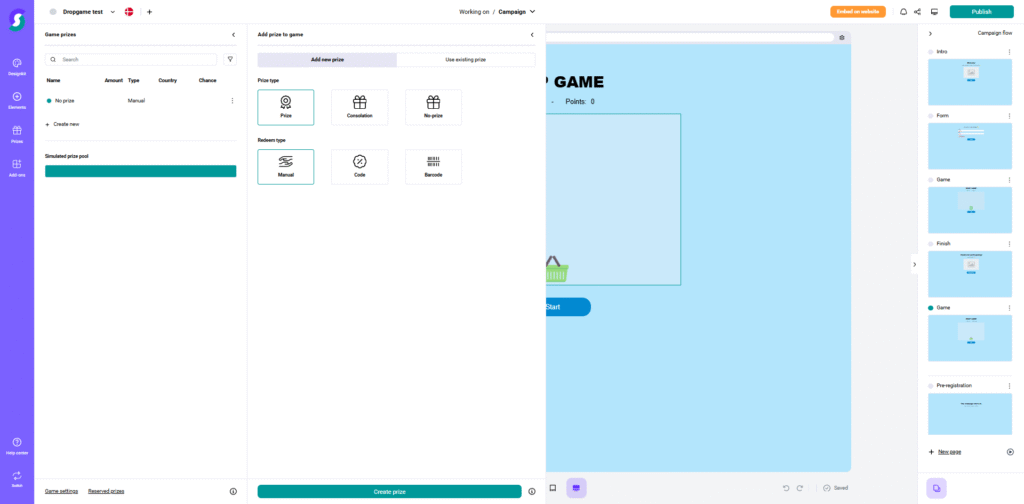Select the No-prize prize type
The width and height of the screenshot is (1024, 504).
tap(433, 107)
